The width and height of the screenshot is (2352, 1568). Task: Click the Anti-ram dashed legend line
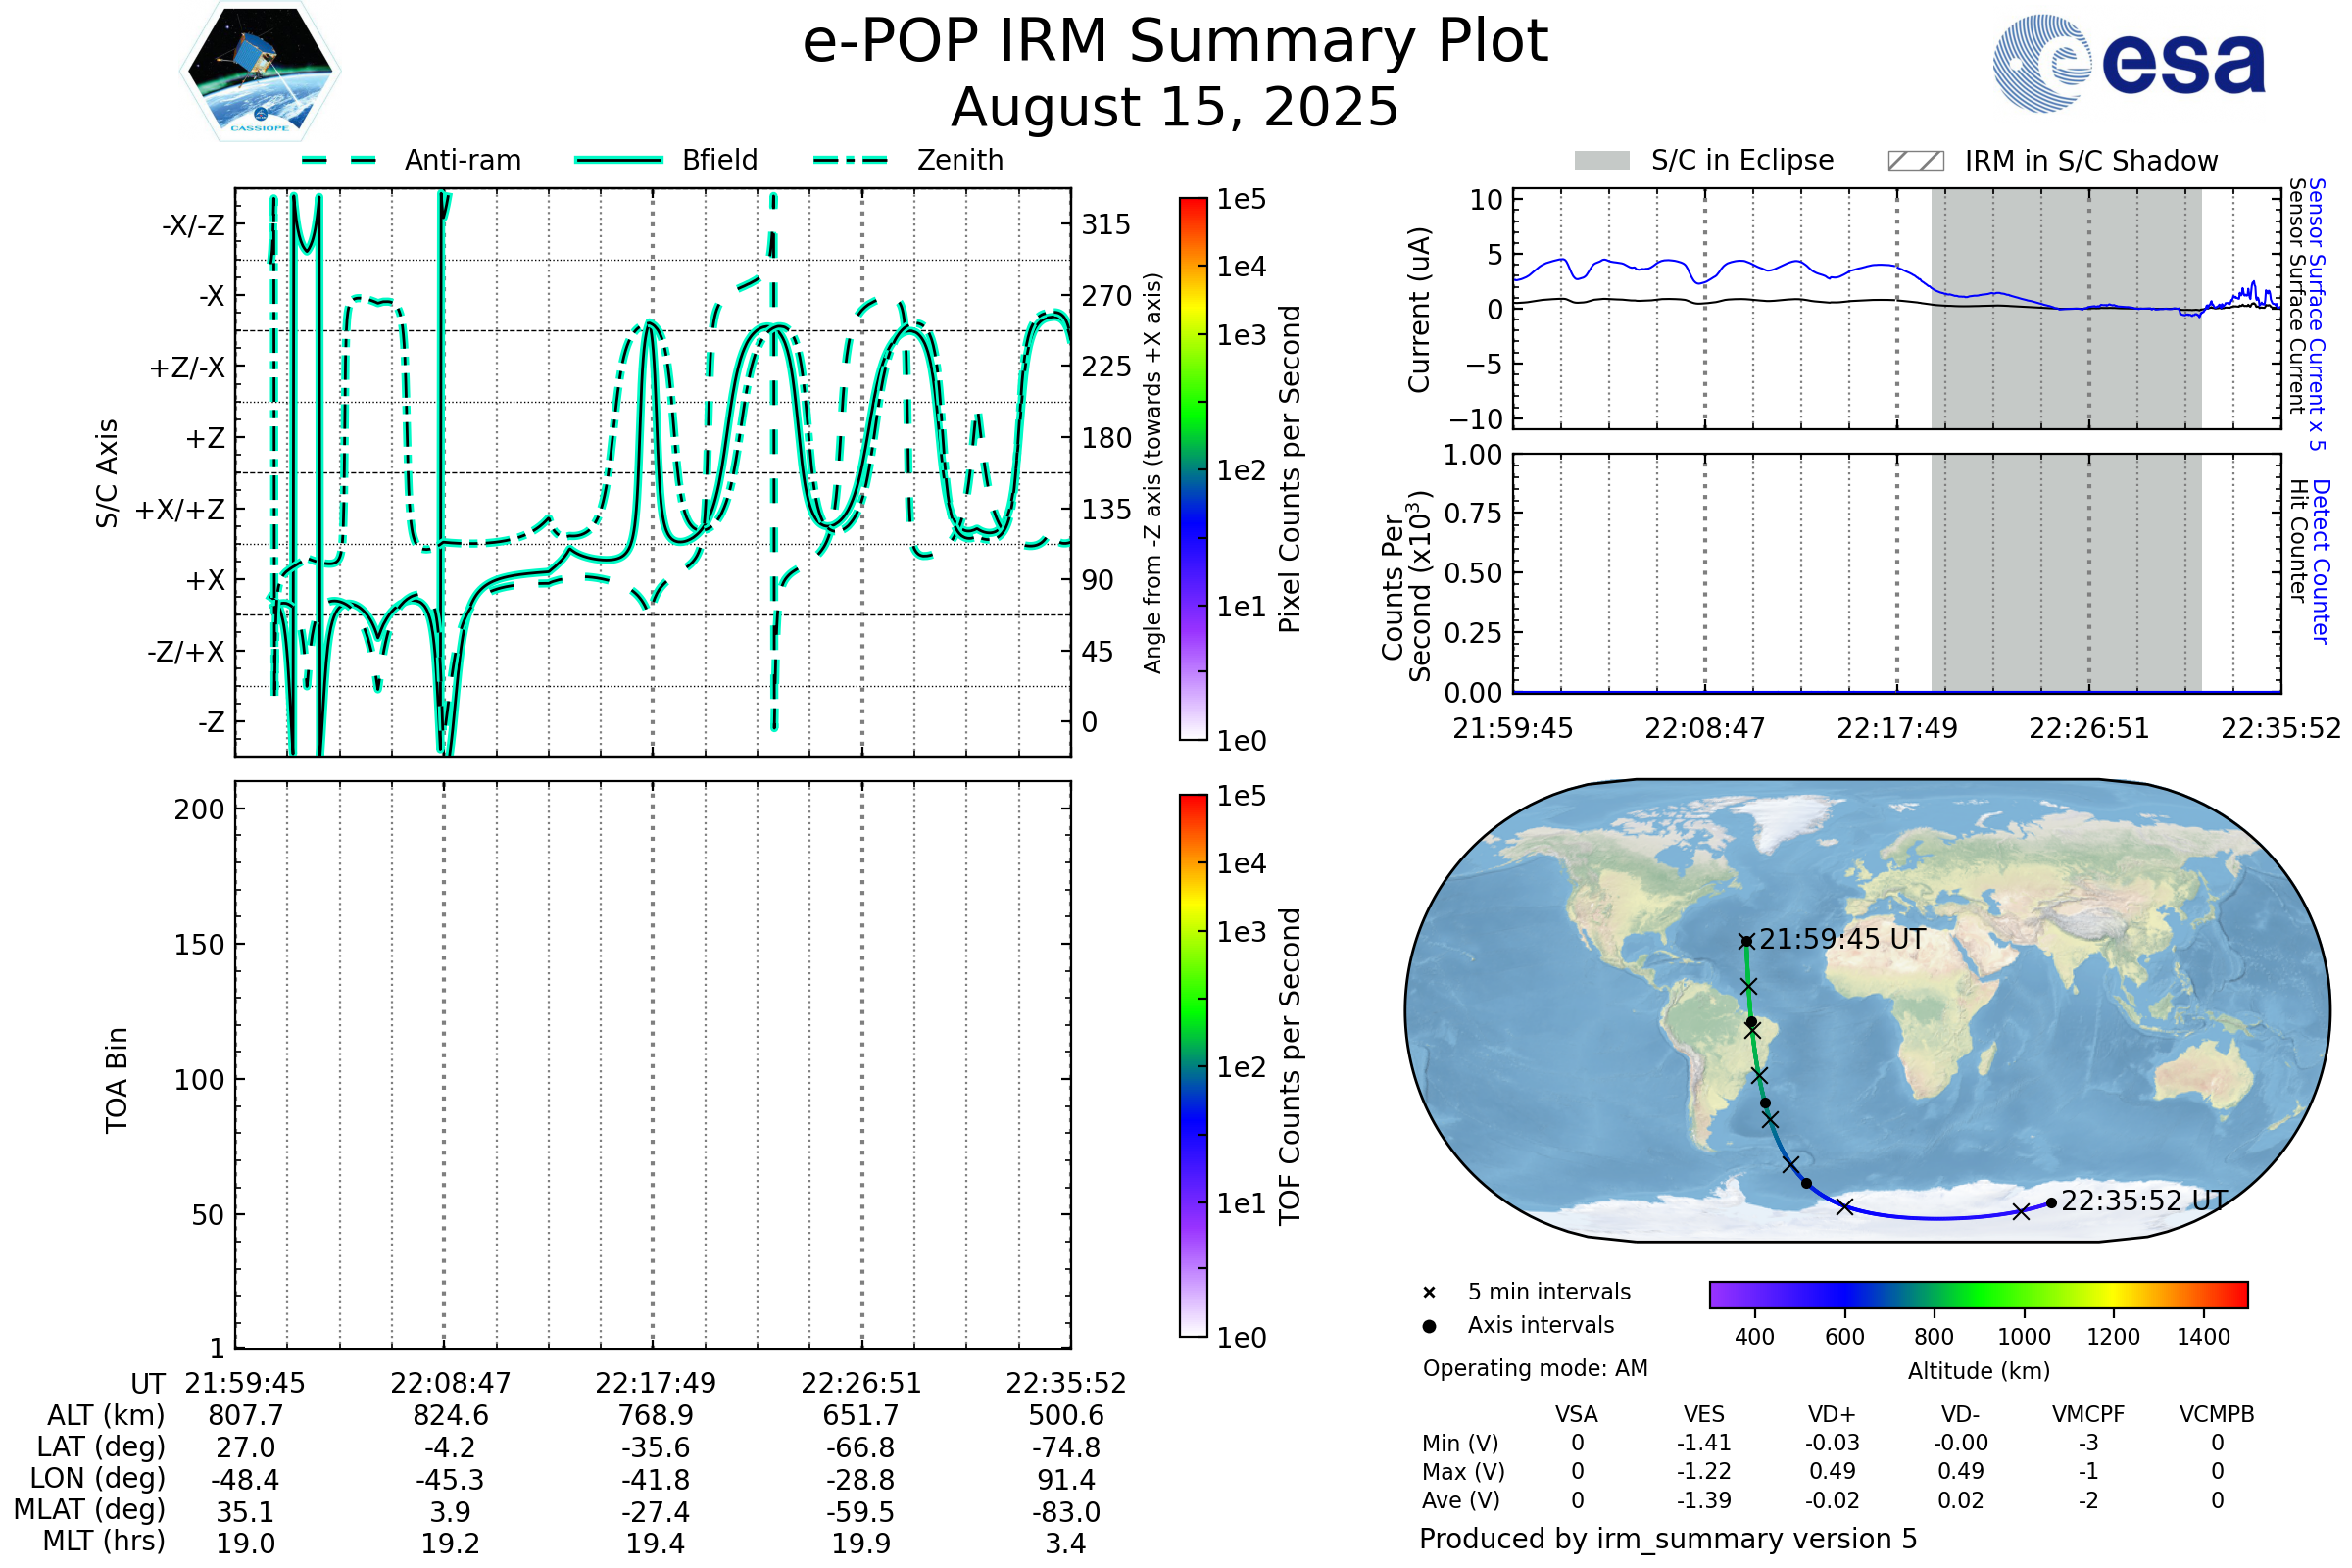tap(339, 160)
